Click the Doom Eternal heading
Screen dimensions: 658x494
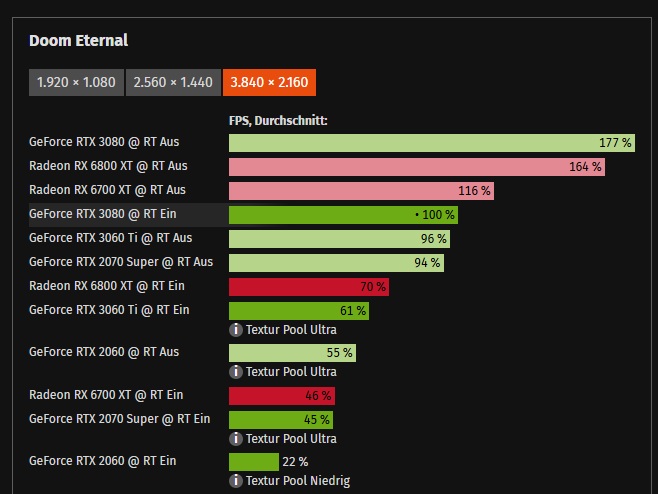click(x=78, y=41)
